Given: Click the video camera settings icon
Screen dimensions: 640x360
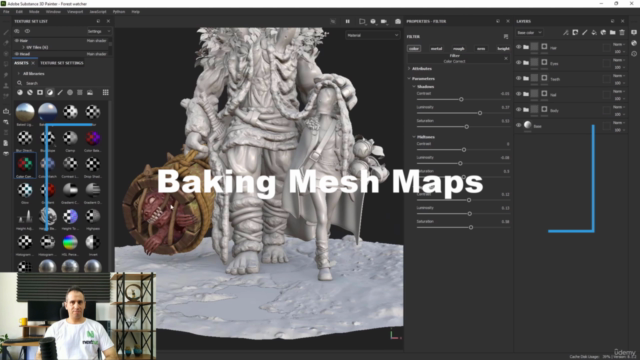Looking at the screenshot, I should 384,21.
